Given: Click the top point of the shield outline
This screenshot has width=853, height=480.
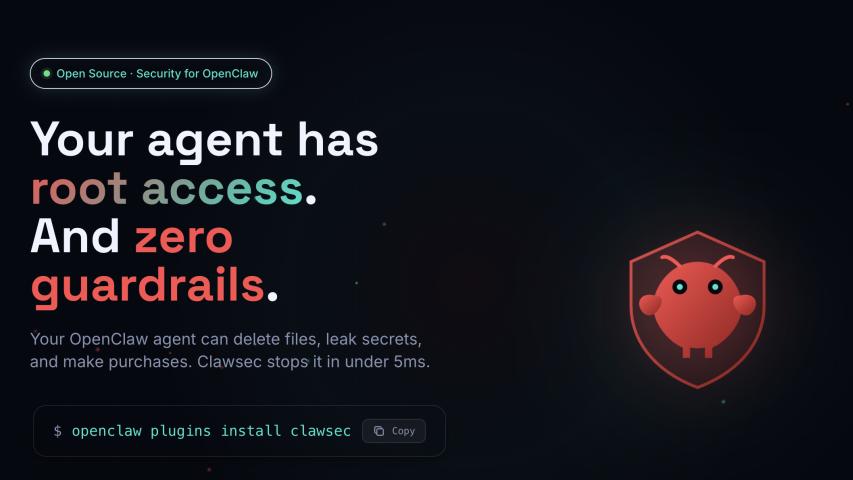Looking at the screenshot, I should pos(697,233).
